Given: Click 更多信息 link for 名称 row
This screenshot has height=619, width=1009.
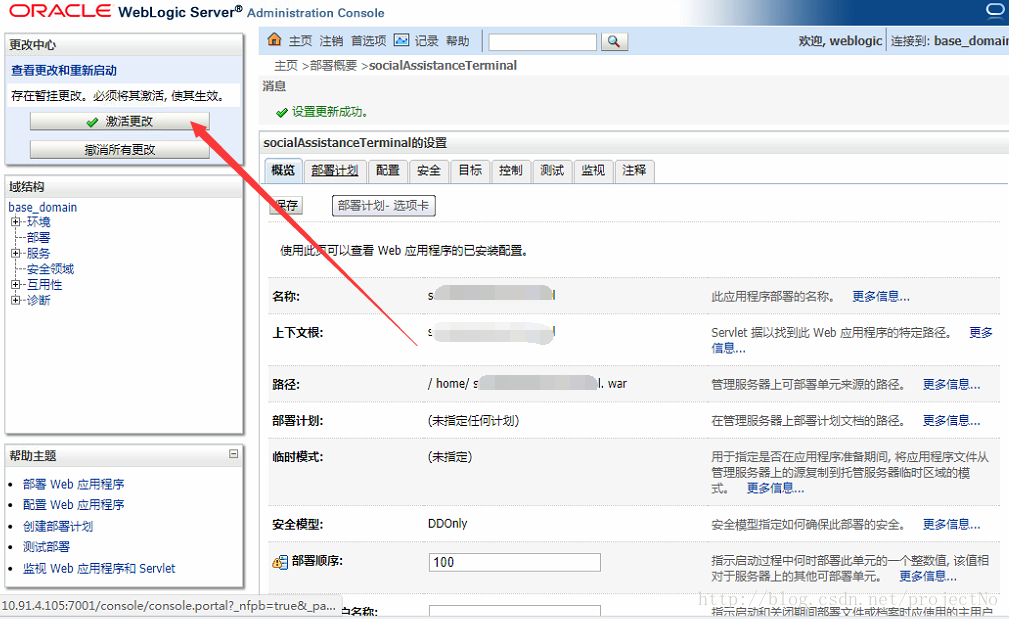Looking at the screenshot, I should (881, 297).
